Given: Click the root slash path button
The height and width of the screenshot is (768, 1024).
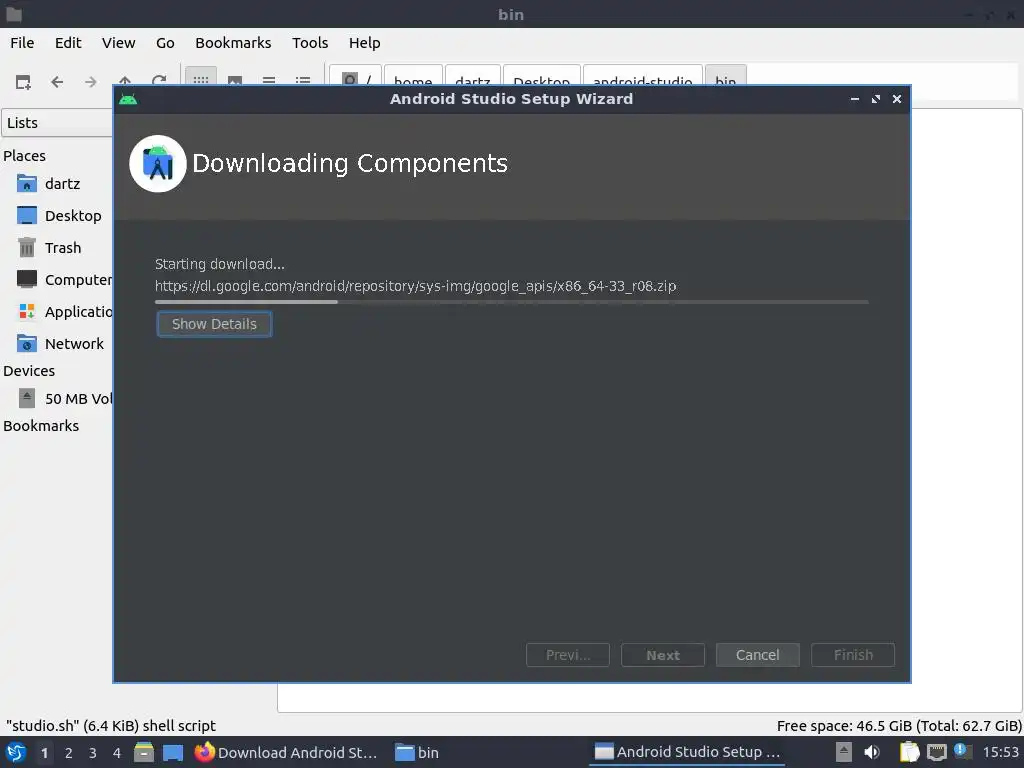Looking at the screenshot, I should [355, 76].
